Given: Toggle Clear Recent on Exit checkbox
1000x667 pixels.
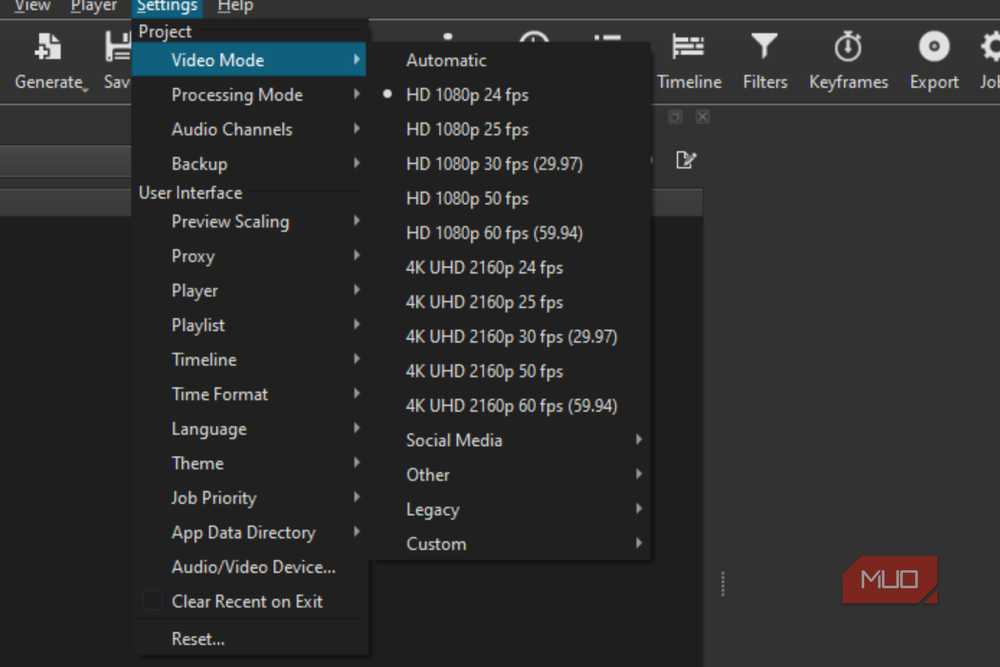Looking at the screenshot, I should click(152, 601).
